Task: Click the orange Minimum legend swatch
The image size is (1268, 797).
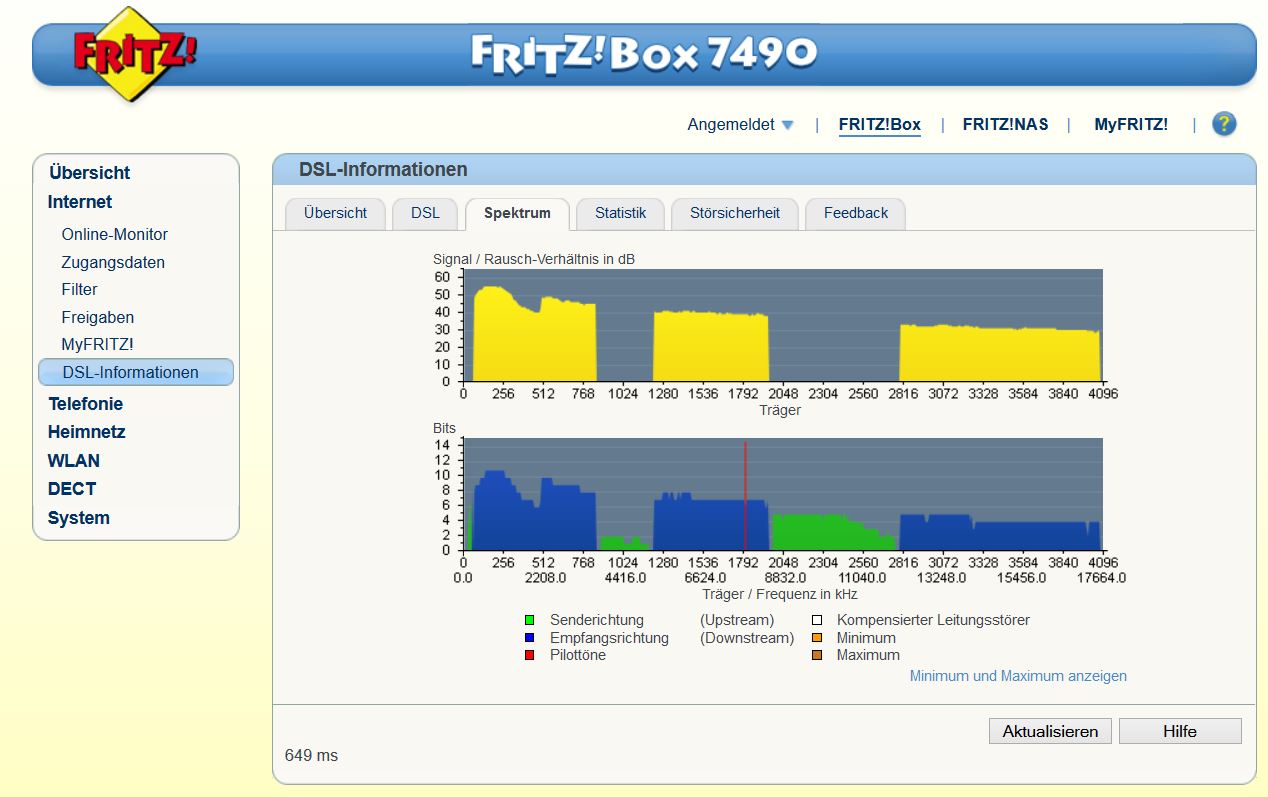Action: 817,638
